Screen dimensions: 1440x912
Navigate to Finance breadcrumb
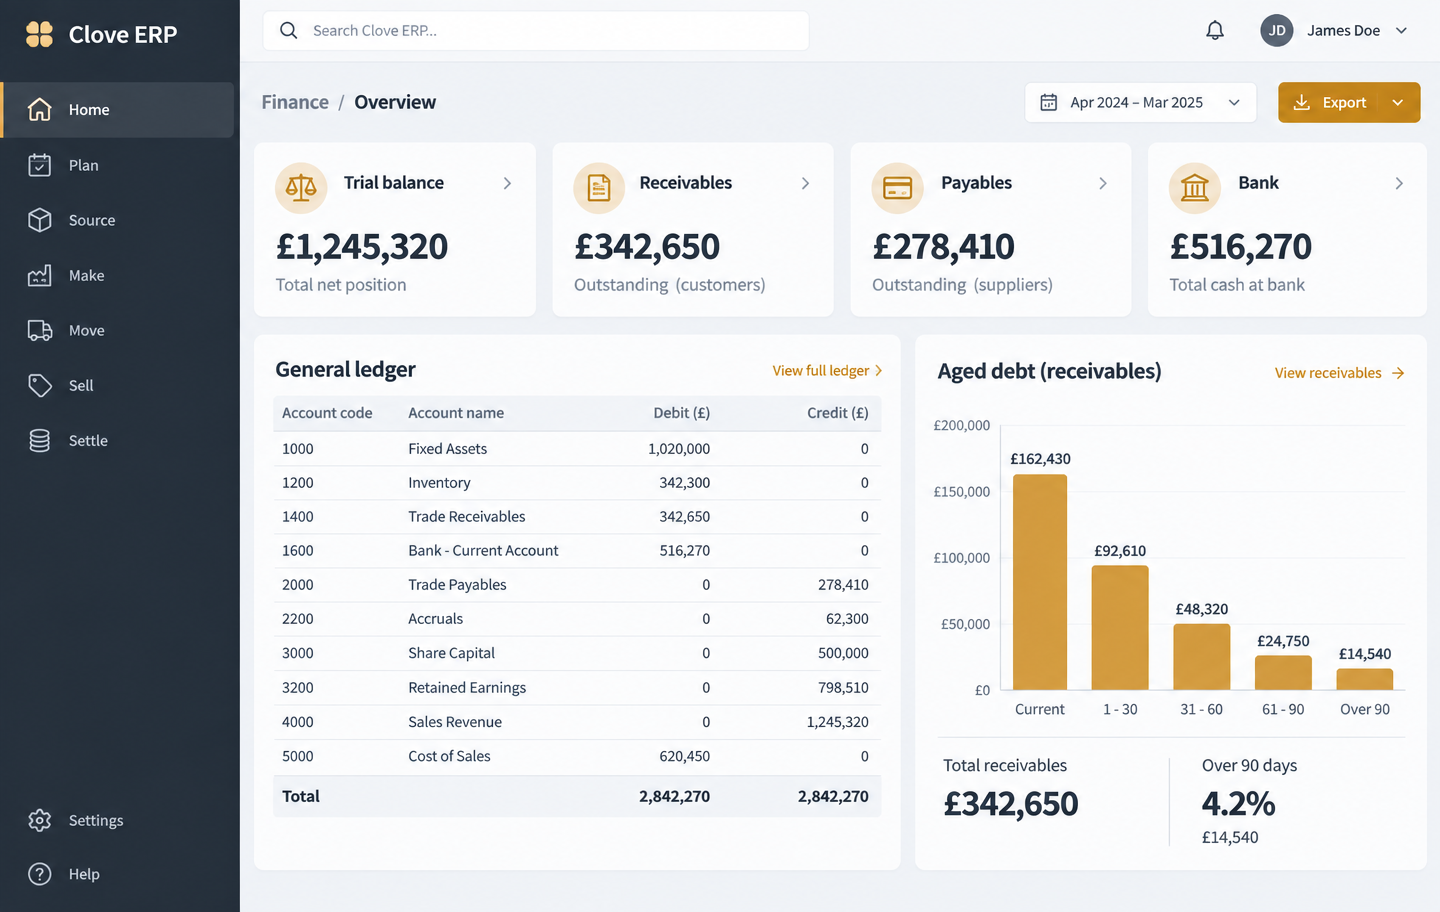[295, 102]
